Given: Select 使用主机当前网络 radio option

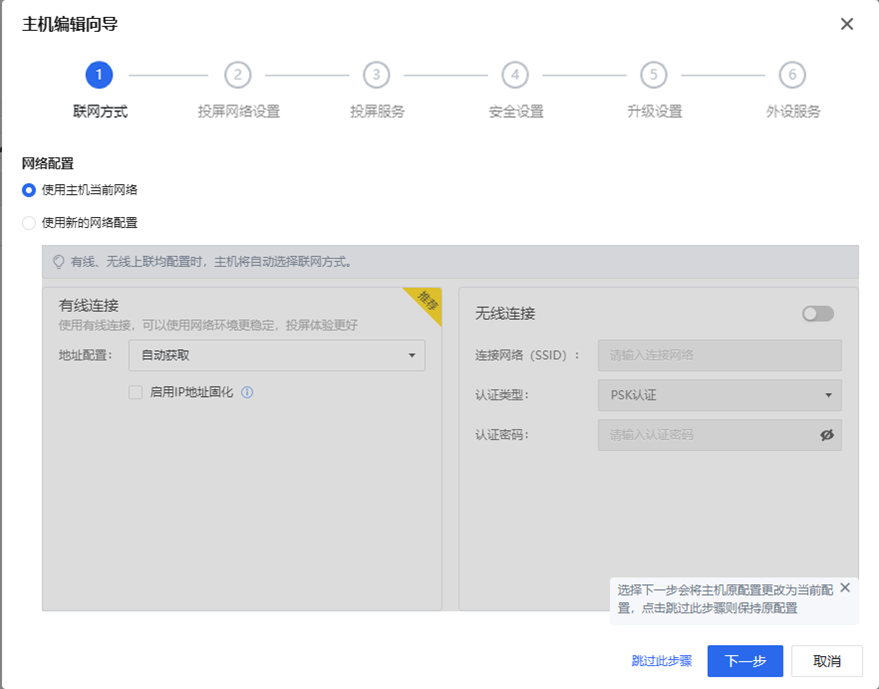Looking at the screenshot, I should coord(29,190).
